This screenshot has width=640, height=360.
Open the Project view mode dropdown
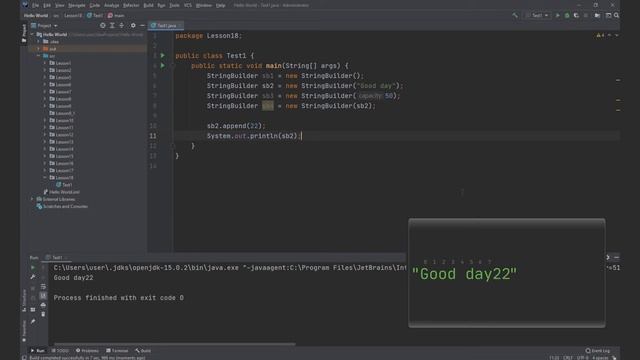pos(44,25)
